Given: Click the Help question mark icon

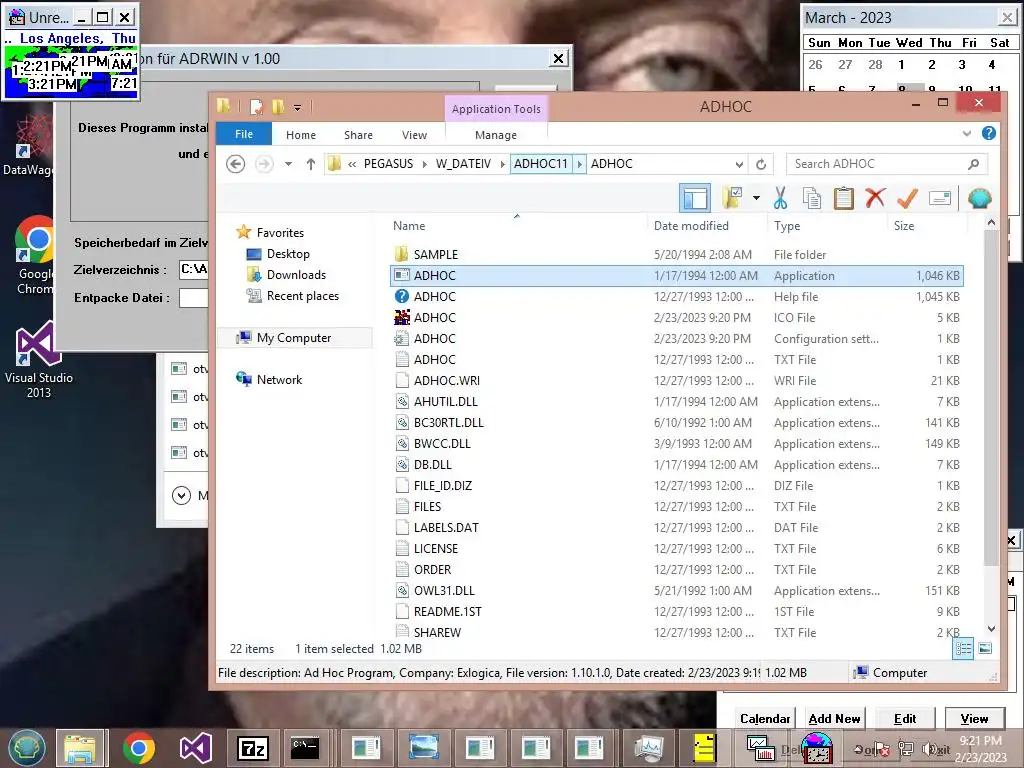Looking at the screenshot, I should [989, 133].
